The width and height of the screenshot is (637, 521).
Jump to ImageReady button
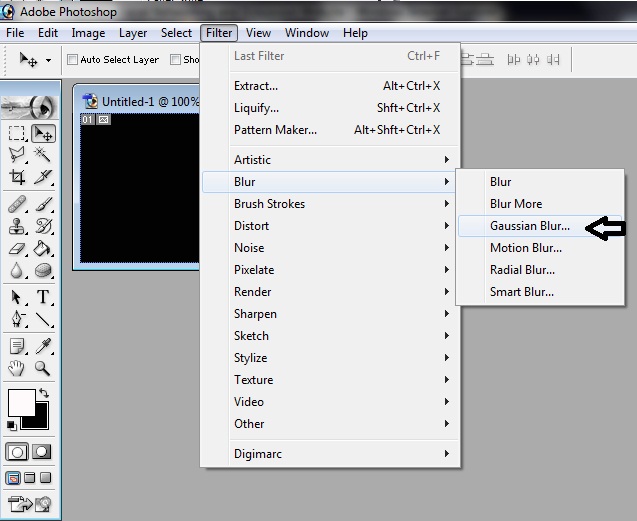click(x=29, y=504)
